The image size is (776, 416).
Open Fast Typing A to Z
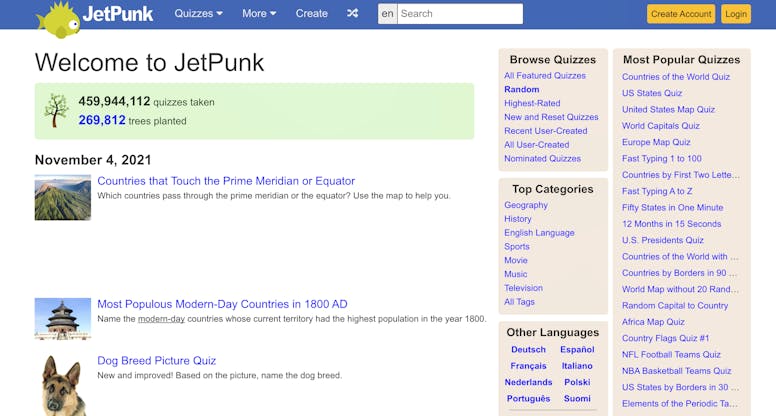[657, 191]
